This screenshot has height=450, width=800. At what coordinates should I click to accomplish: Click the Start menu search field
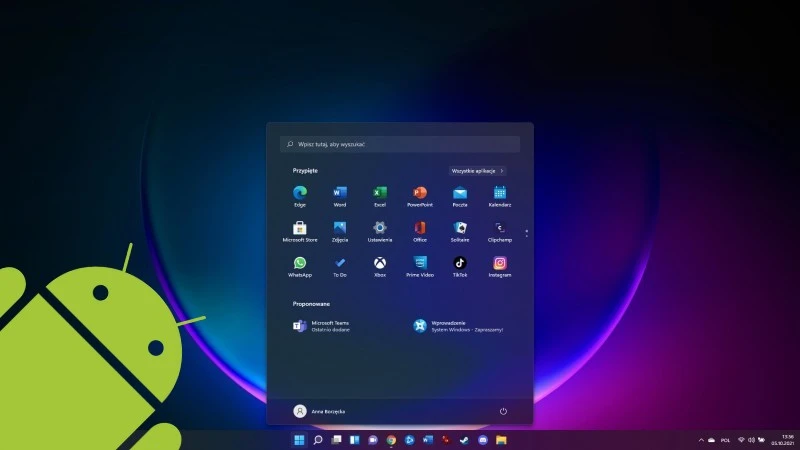click(400, 144)
